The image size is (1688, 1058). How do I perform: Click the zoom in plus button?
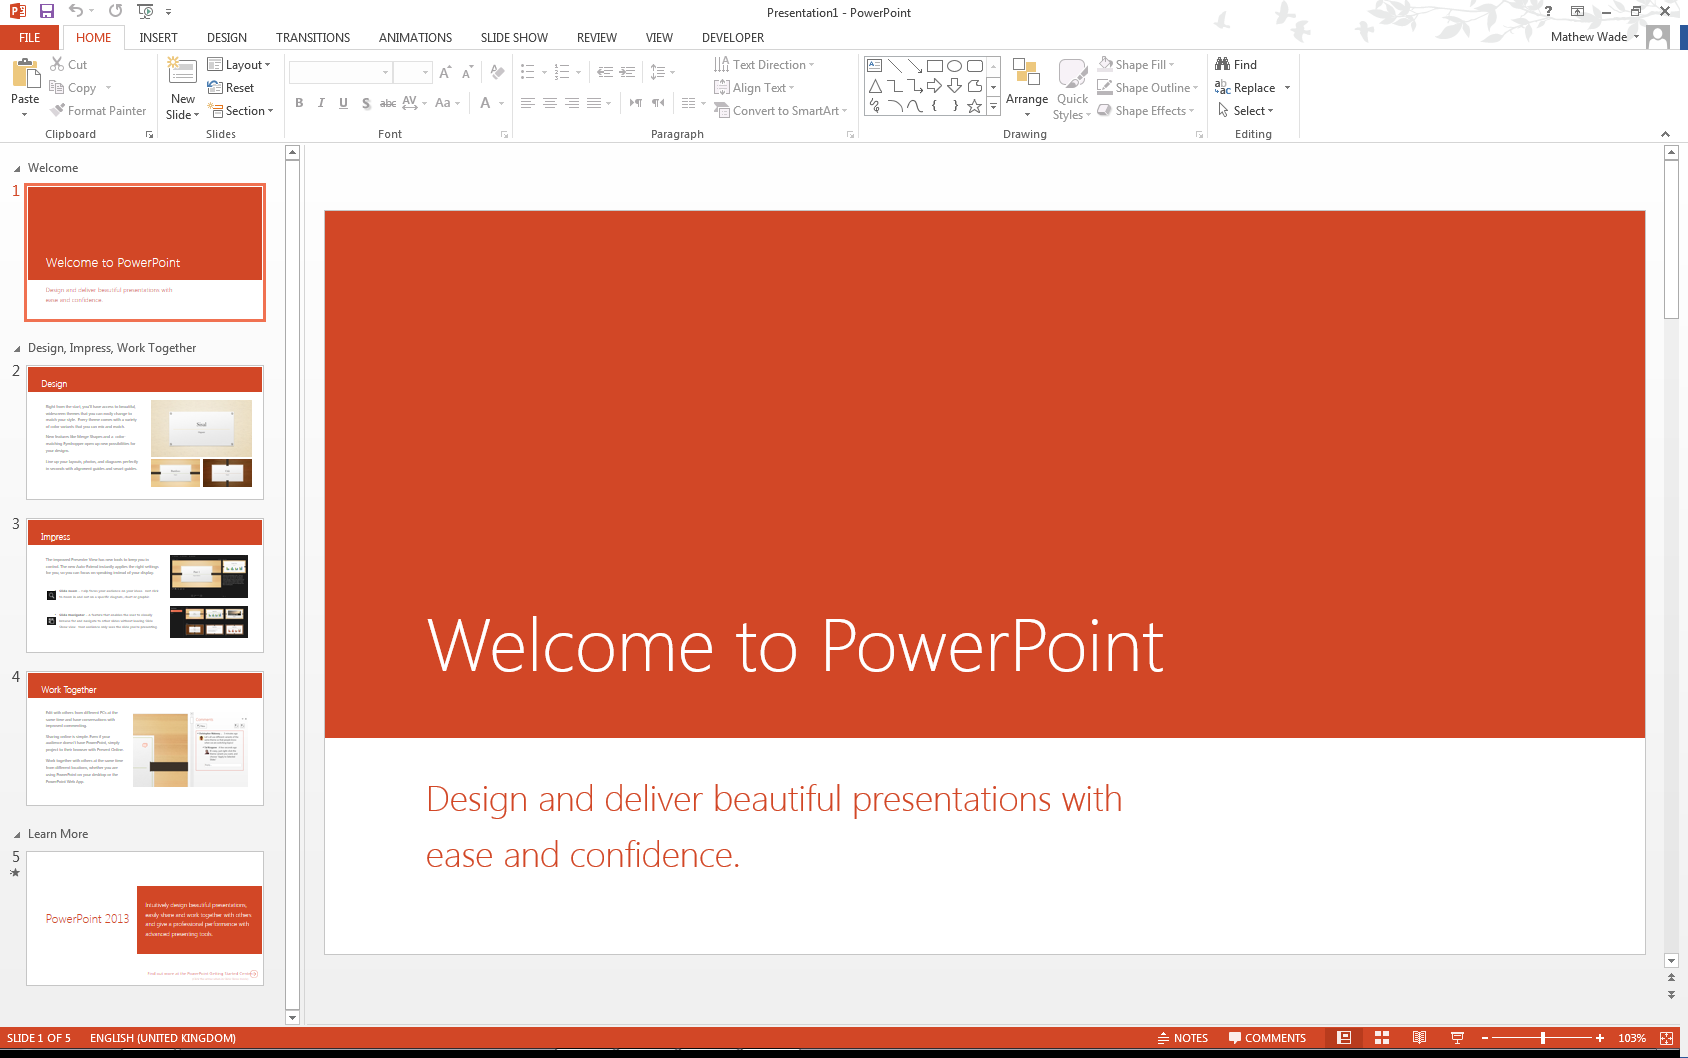pos(1600,1038)
